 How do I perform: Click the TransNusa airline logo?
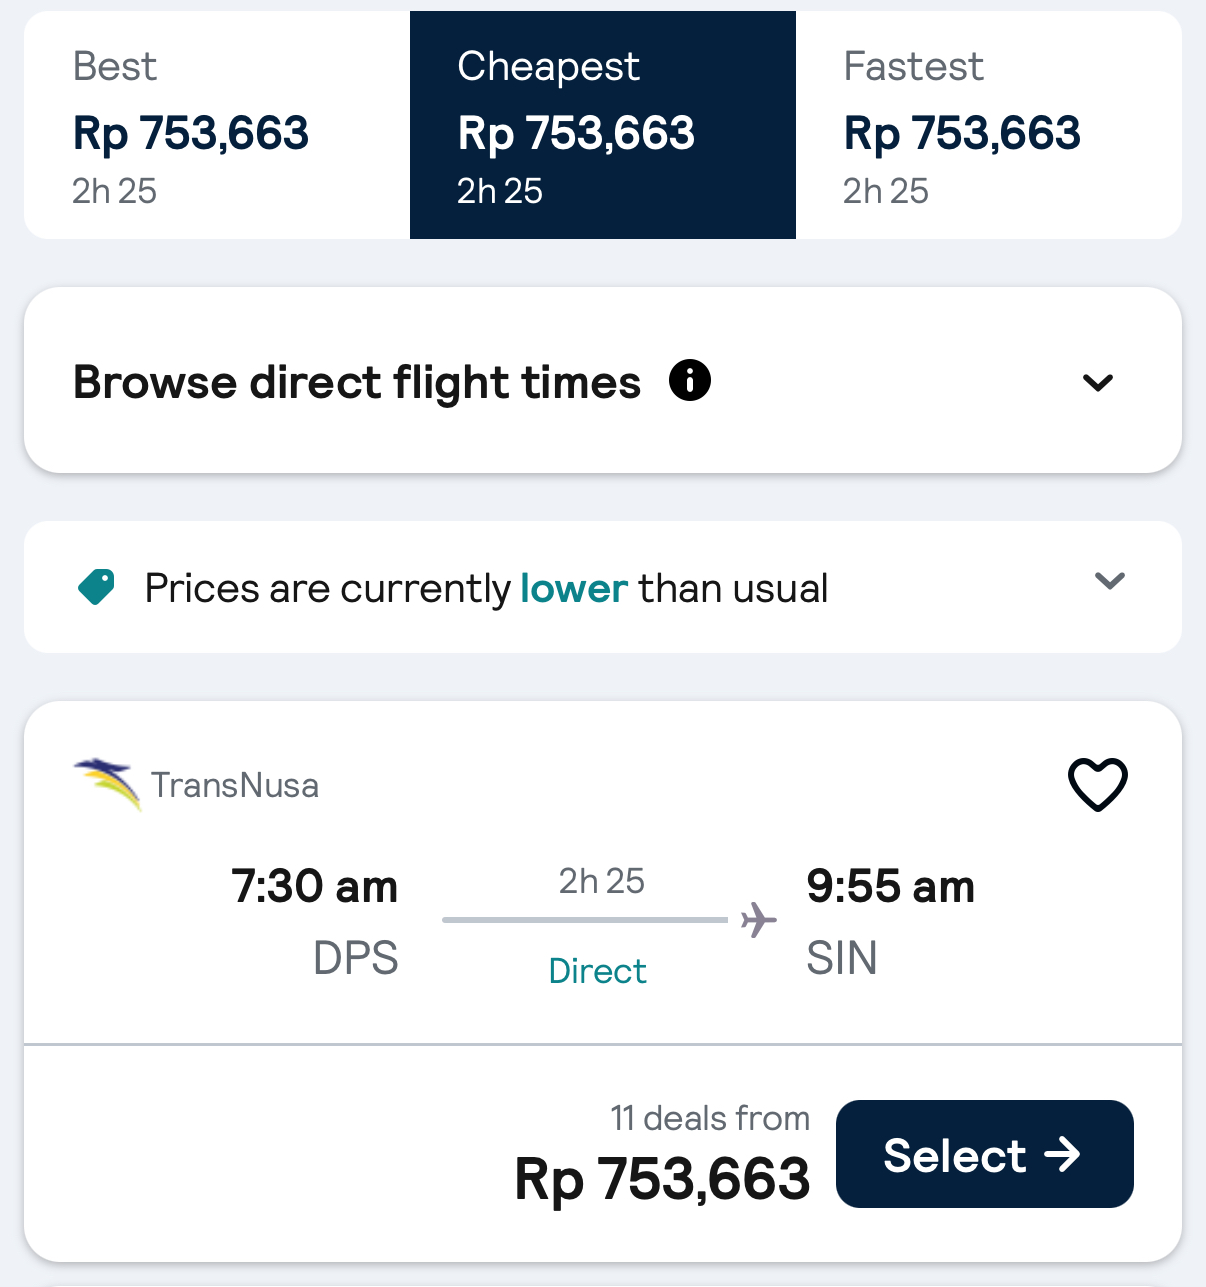[x=107, y=783]
